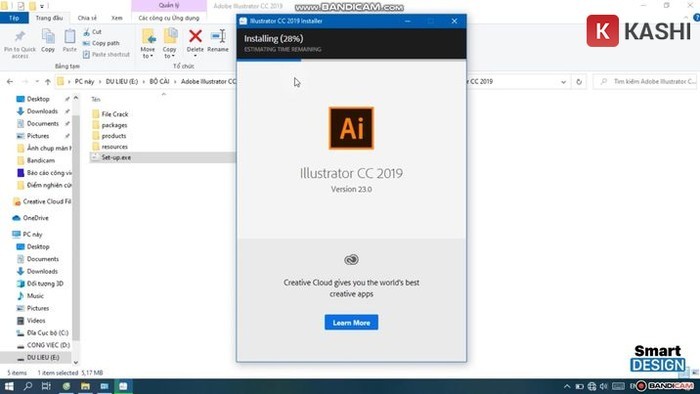Click Creative Cloud logo in installer
The height and width of the screenshot is (394, 700).
click(351, 260)
